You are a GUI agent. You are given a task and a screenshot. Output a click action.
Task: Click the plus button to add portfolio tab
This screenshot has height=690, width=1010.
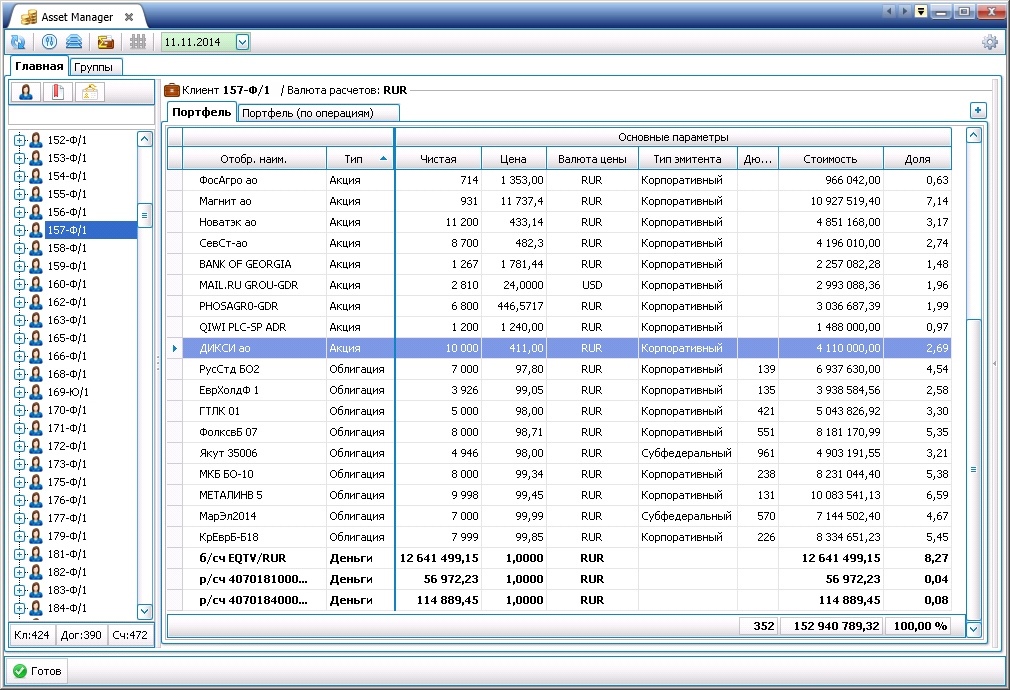click(979, 111)
